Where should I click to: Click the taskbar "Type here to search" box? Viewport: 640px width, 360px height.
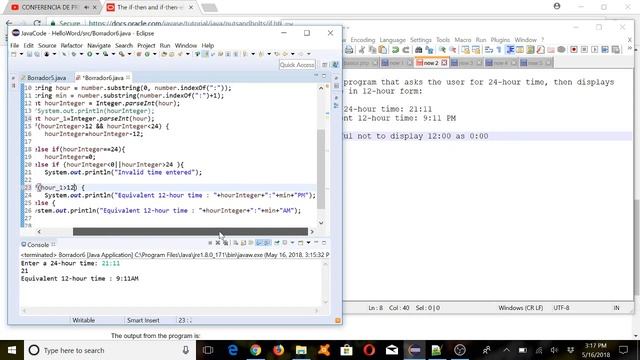[x=109, y=350]
